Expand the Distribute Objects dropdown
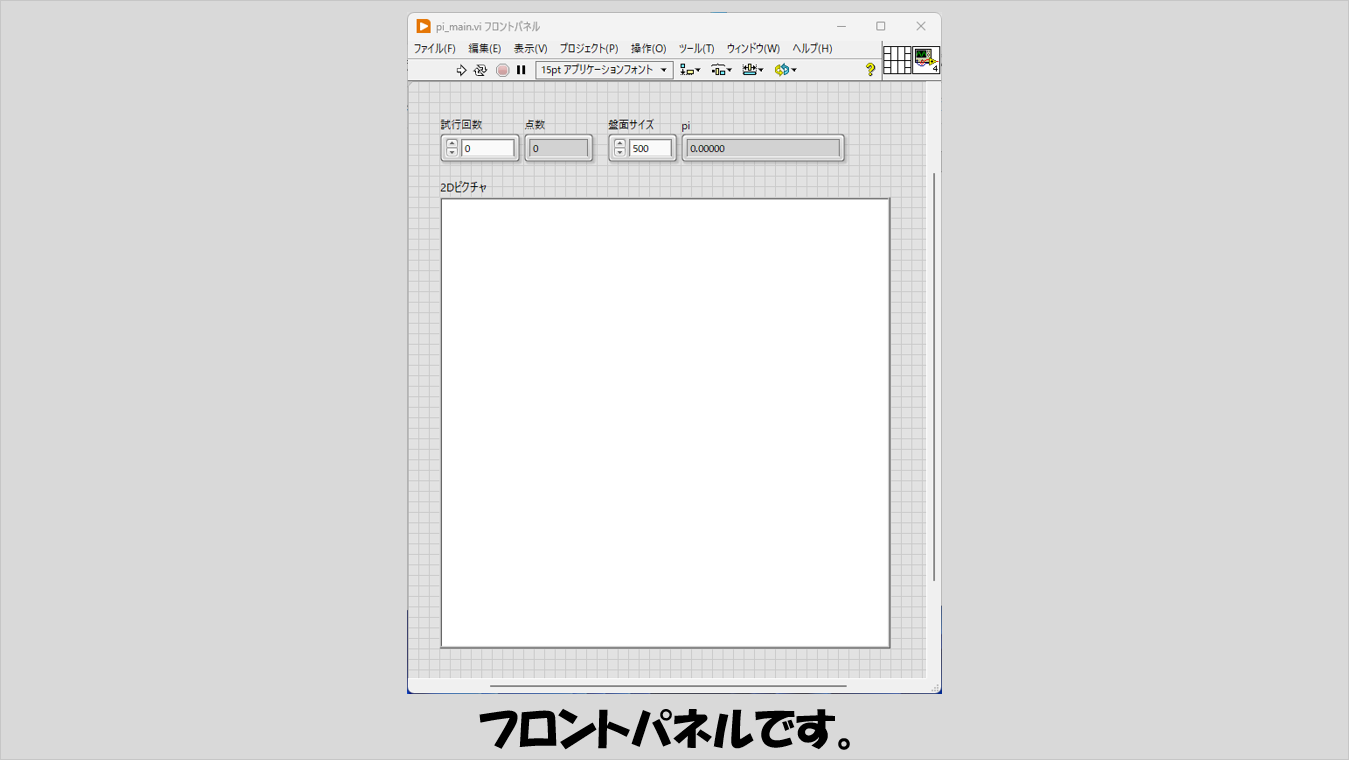Image resolution: width=1349 pixels, height=760 pixels. (x=721, y=70)
